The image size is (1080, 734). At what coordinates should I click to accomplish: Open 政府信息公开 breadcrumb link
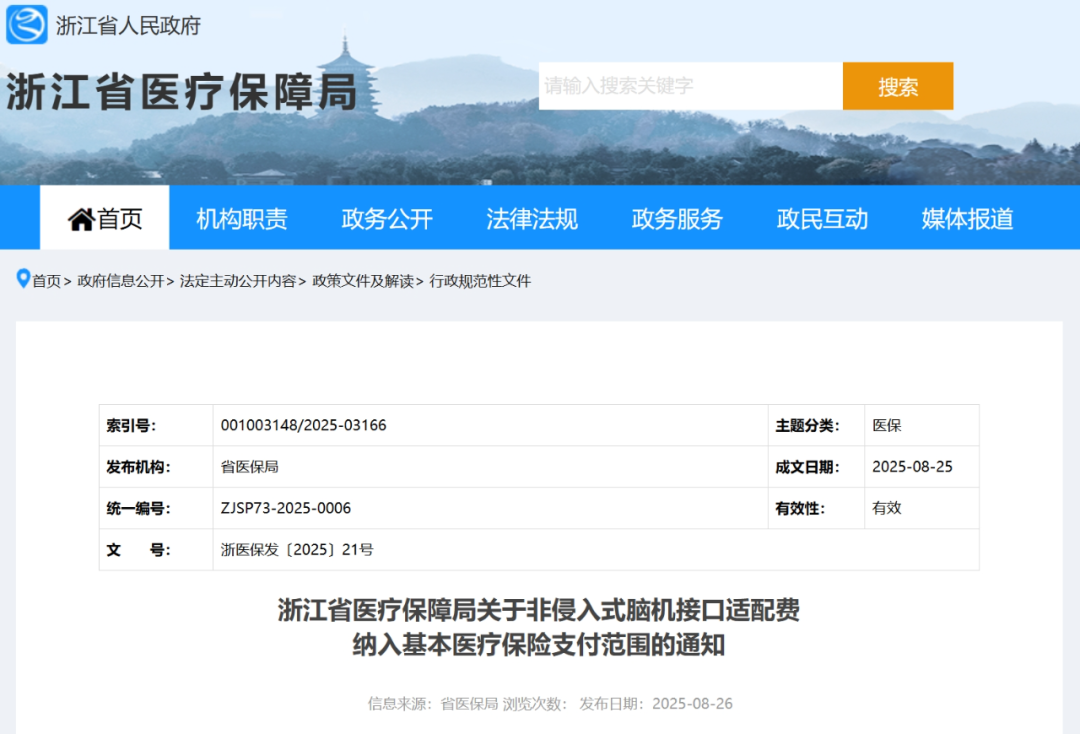pyautogui.click(x=121, y=281)
